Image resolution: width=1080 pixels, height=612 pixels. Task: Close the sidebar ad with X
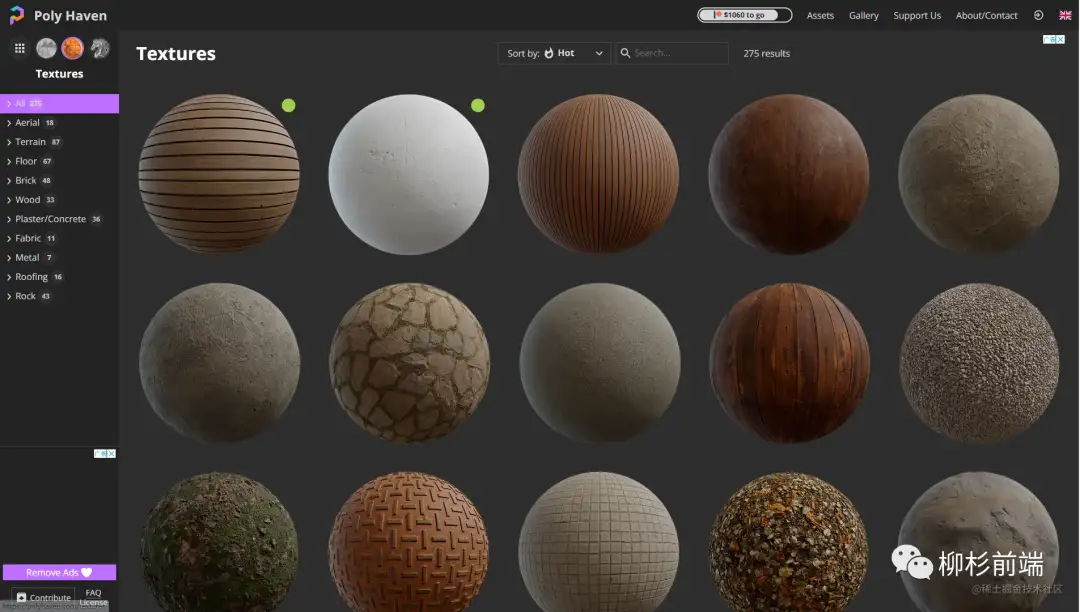pyautogui.click(x=110, y=454)
